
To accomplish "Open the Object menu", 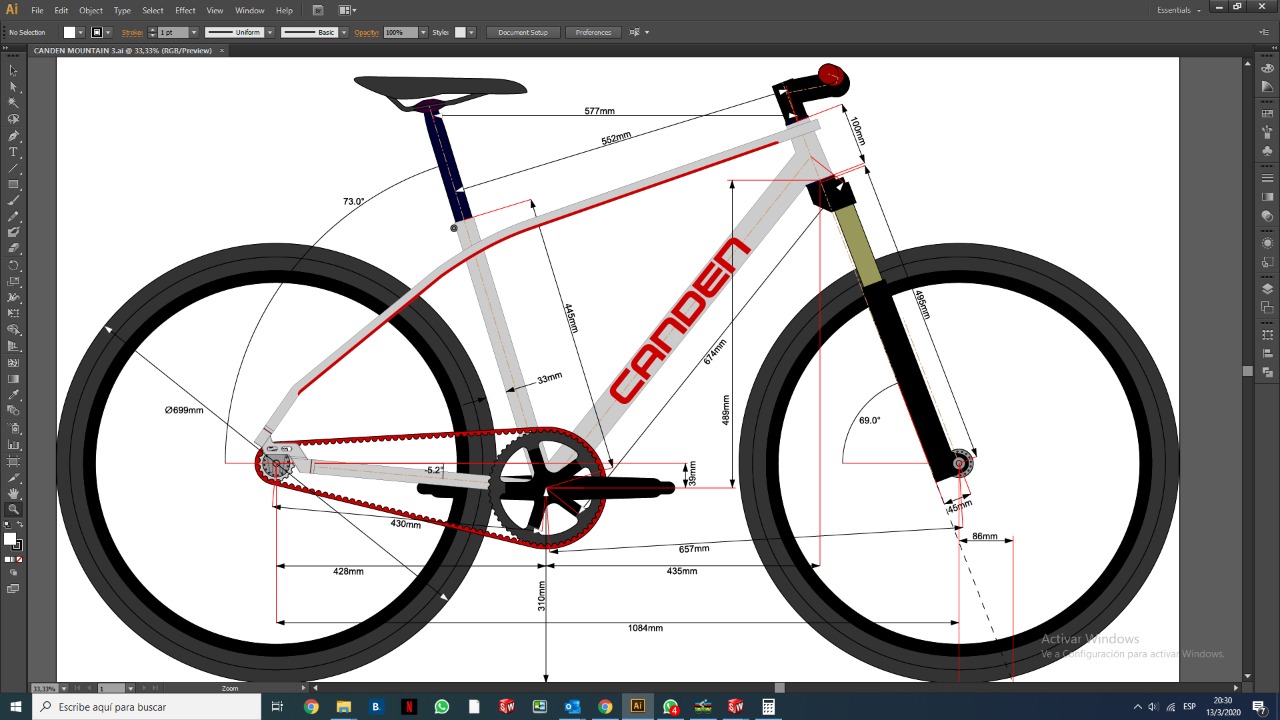I will point(91,10).
